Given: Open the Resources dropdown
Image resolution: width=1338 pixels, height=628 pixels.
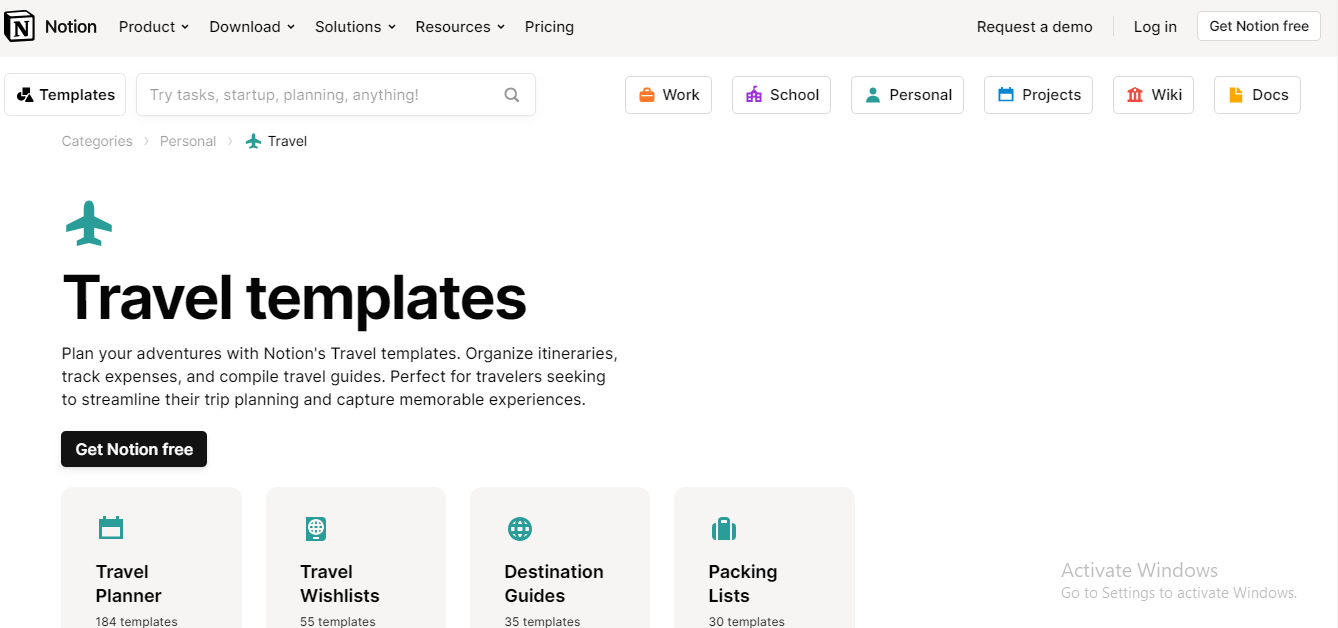Looking at the screenshot, I should click(460, 27).
